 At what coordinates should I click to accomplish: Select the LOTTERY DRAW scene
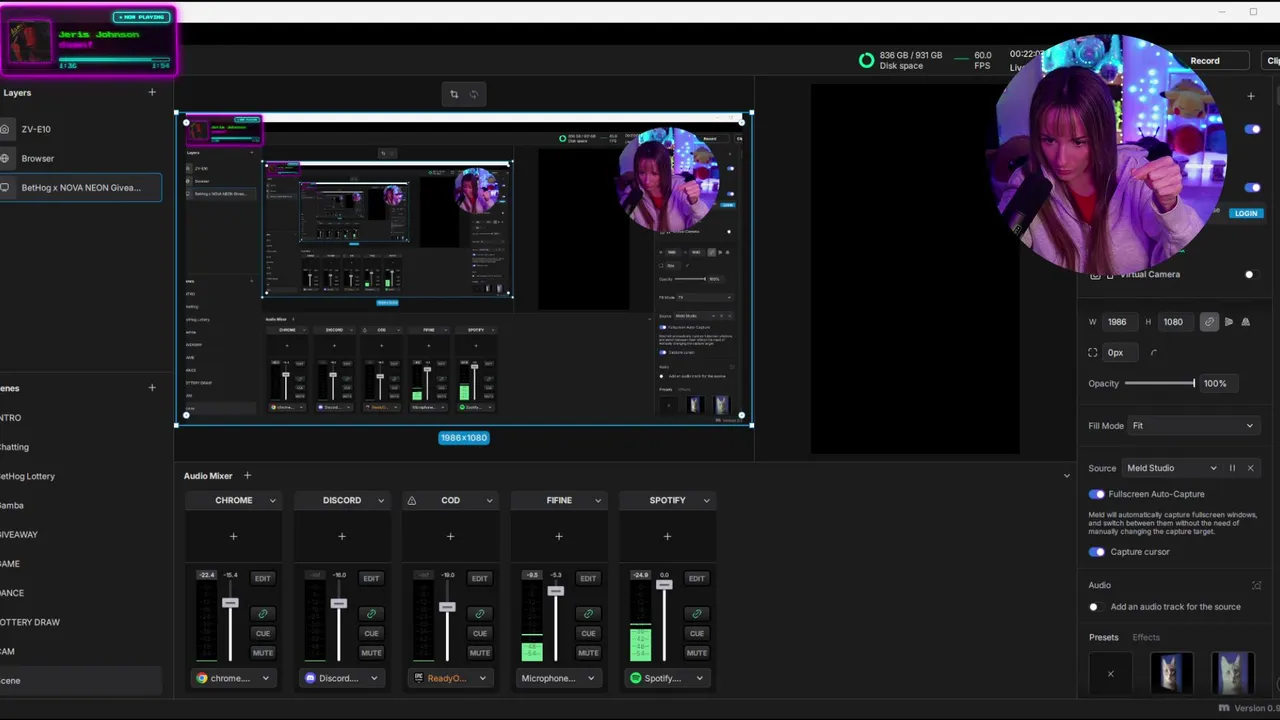click(30, 622)
